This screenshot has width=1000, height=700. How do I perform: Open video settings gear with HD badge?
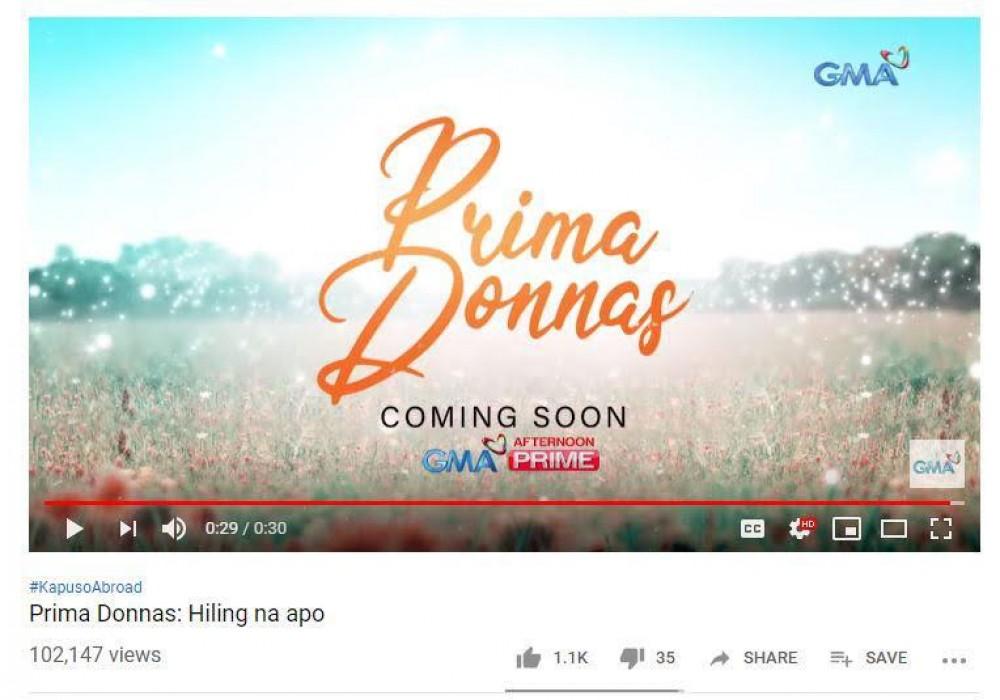[x=801, y=528]
